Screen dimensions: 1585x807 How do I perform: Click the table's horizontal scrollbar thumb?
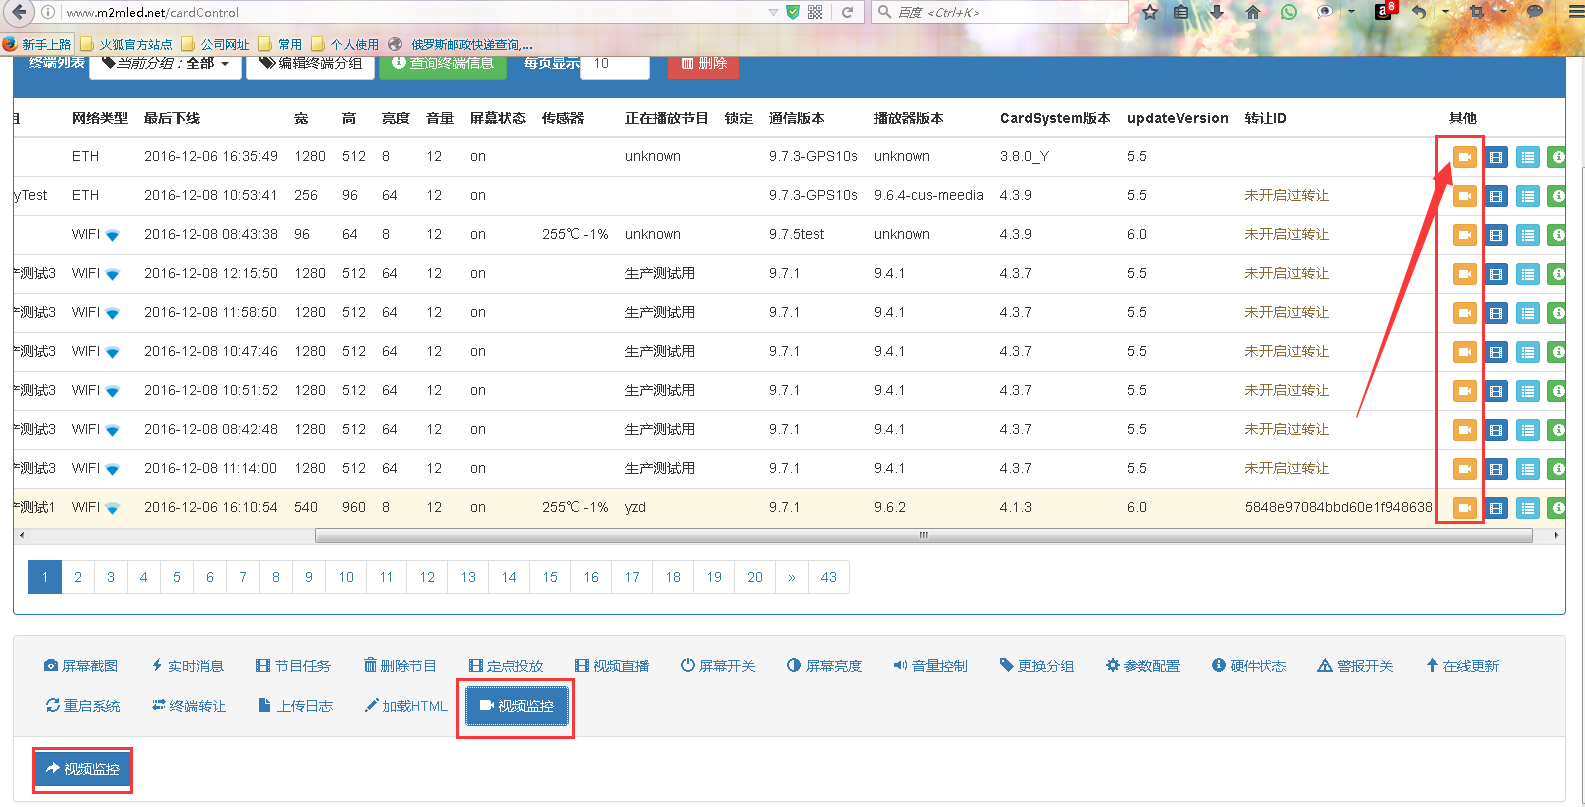click(924, 536)
